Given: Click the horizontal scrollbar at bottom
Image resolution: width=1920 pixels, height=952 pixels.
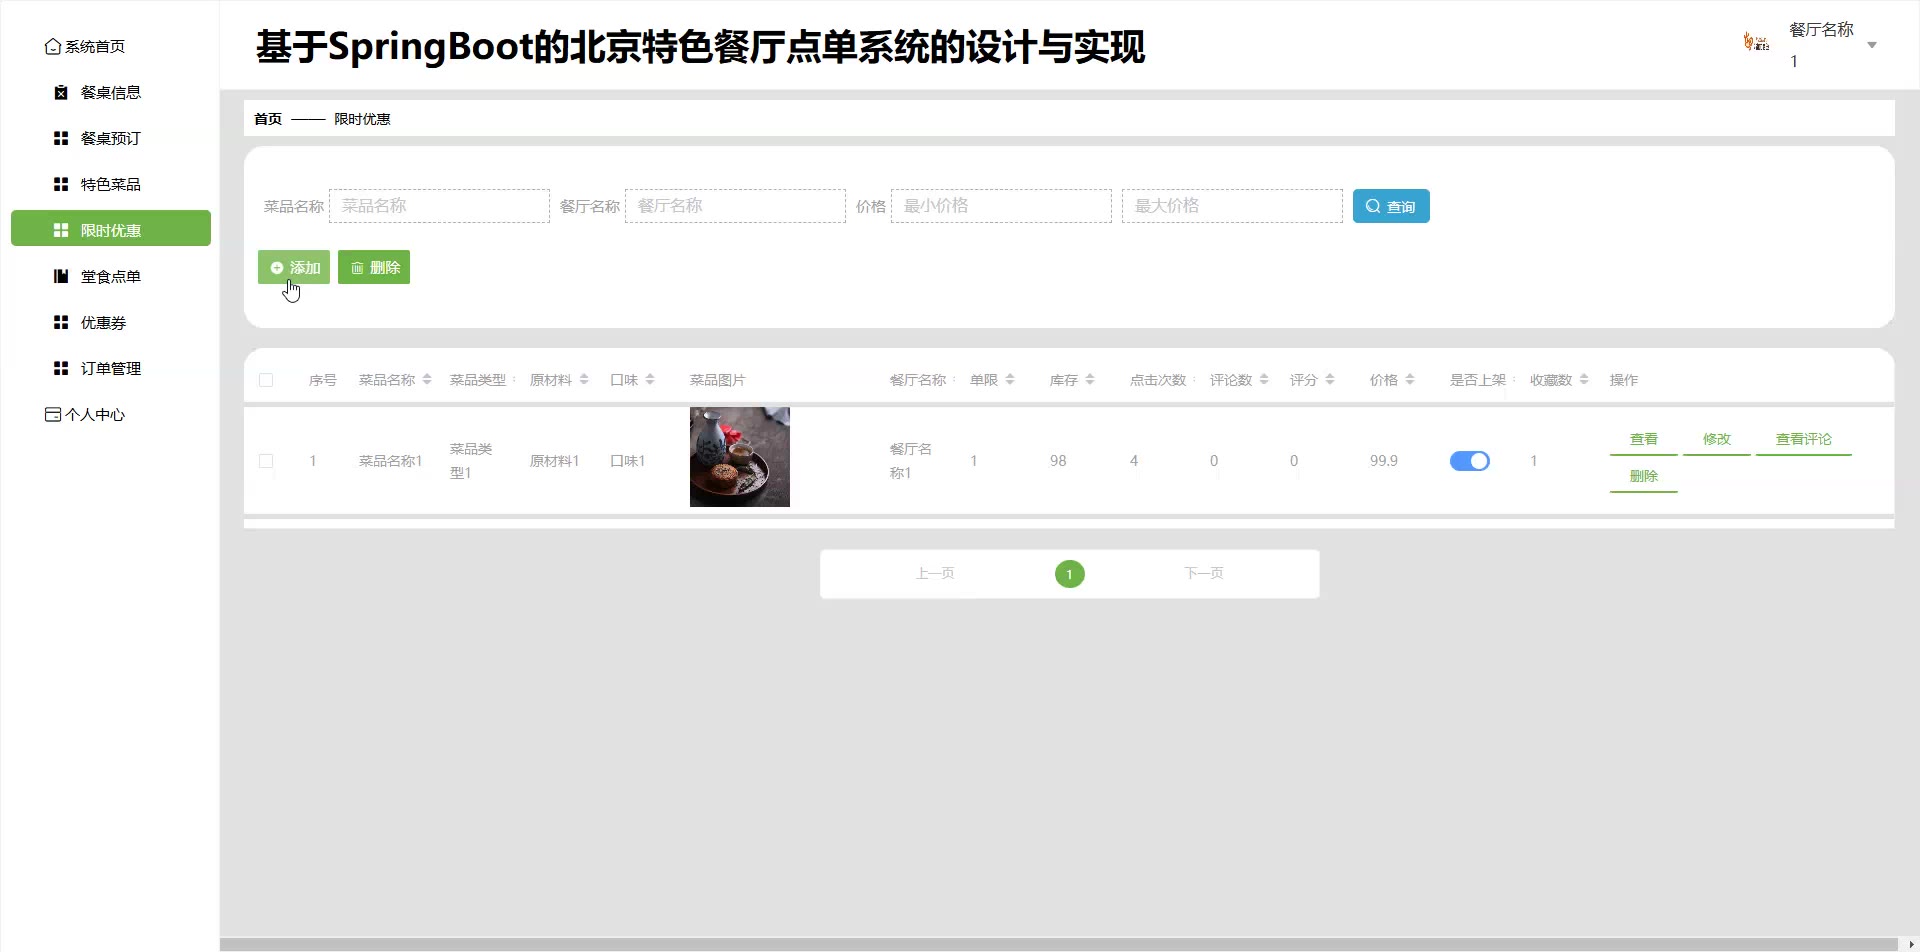Looking at the screenshot, I should [x=1059, y=944].
